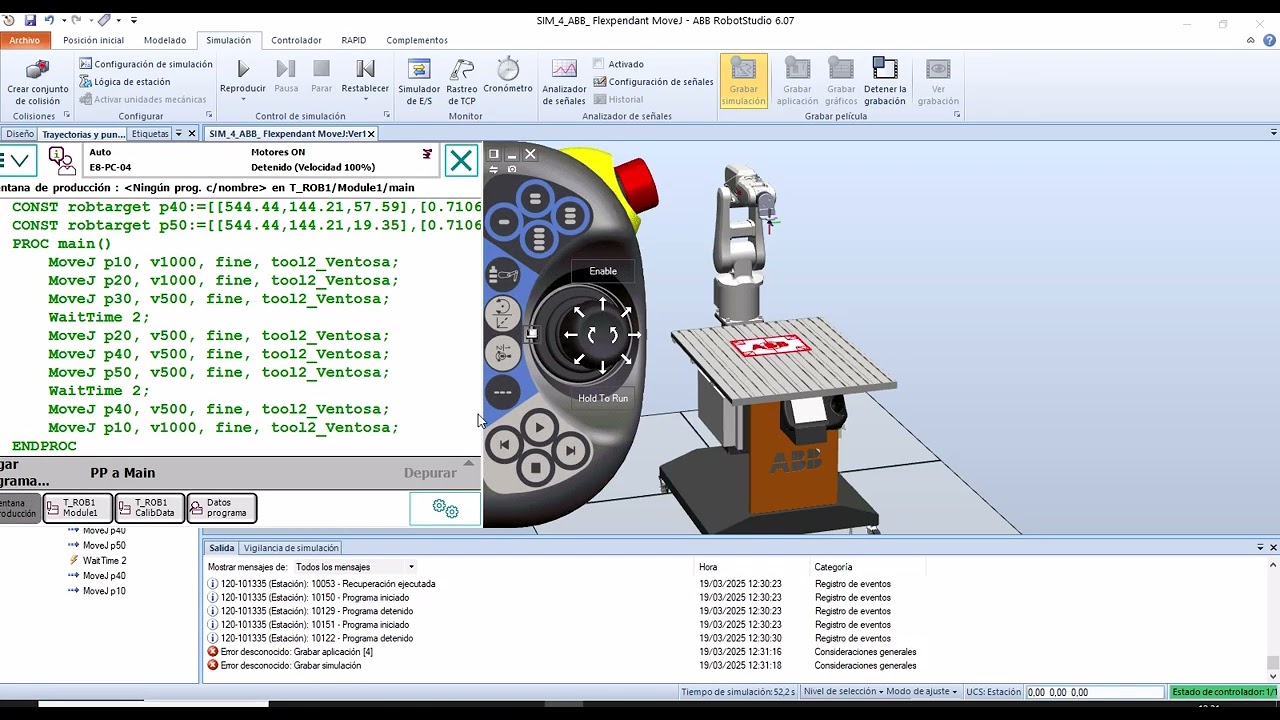This screenshot has width=1280, height=720.
Task: Open Configurar group dialog launcher
Action: (x=209, y=115)
